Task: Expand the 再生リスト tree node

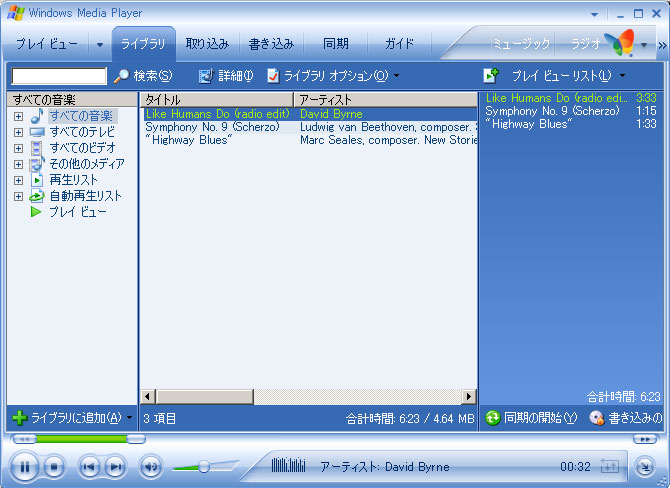Action: [x=18, y=180]
